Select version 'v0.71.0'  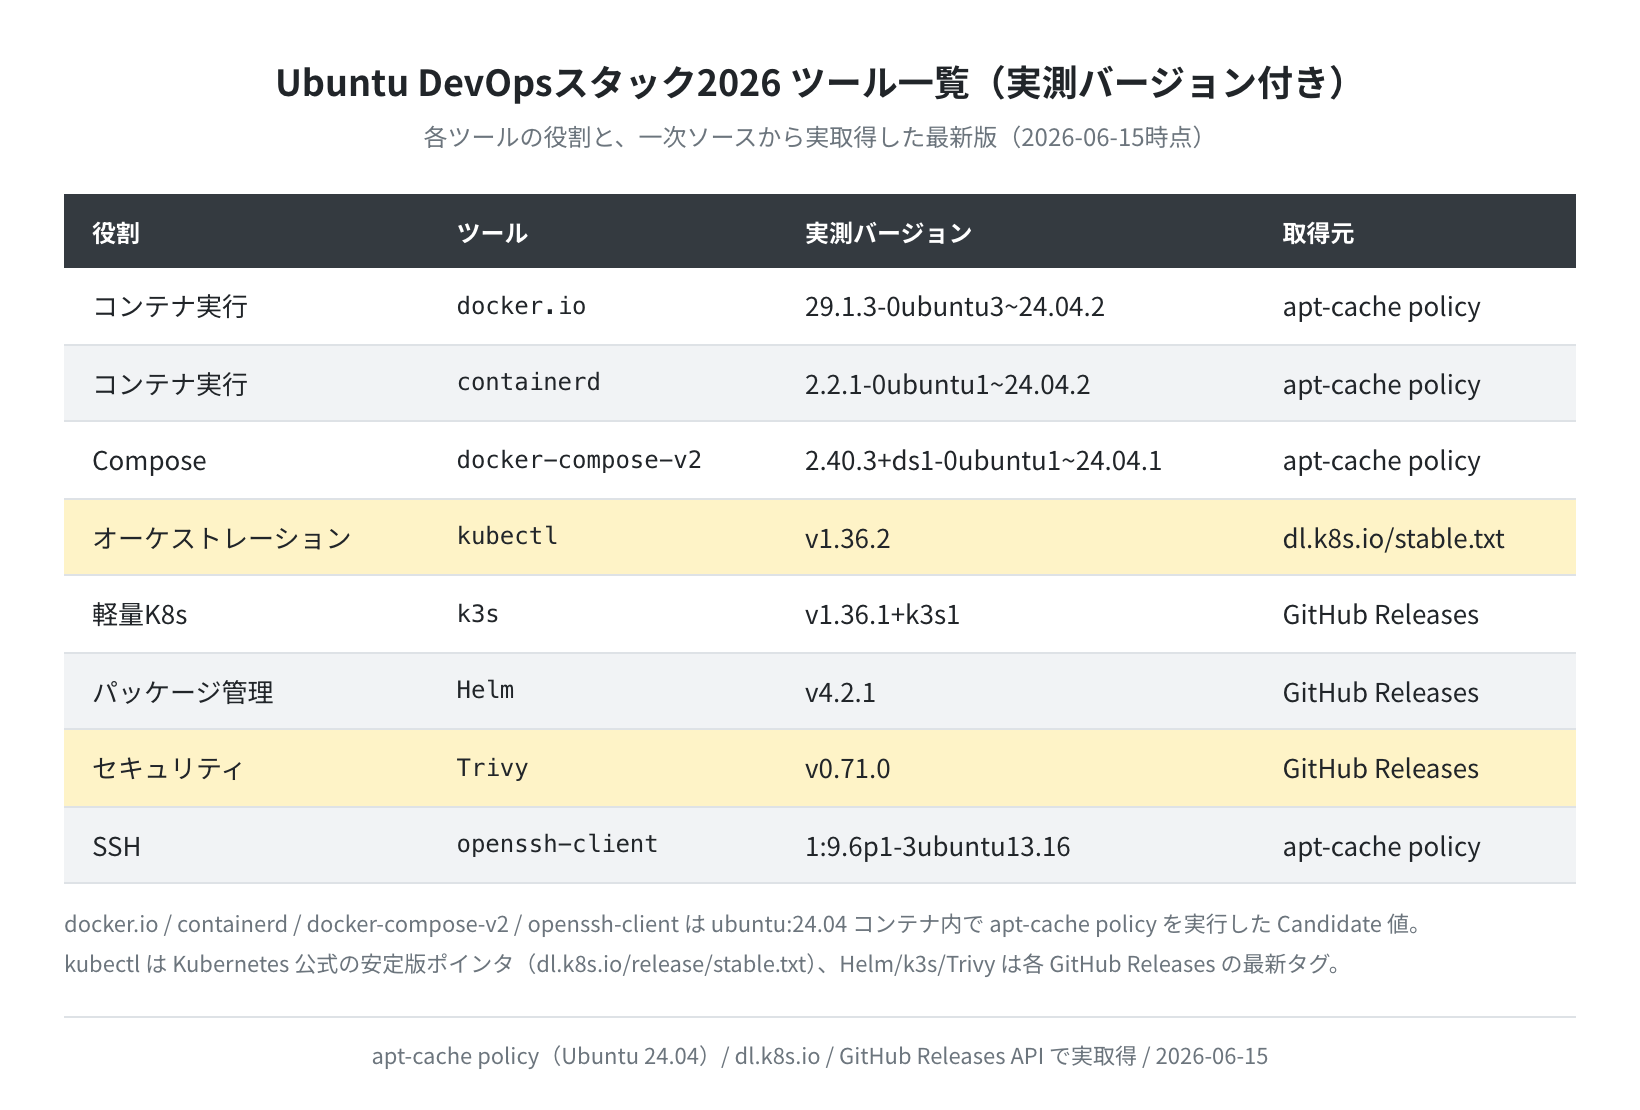tap(847, 768)
